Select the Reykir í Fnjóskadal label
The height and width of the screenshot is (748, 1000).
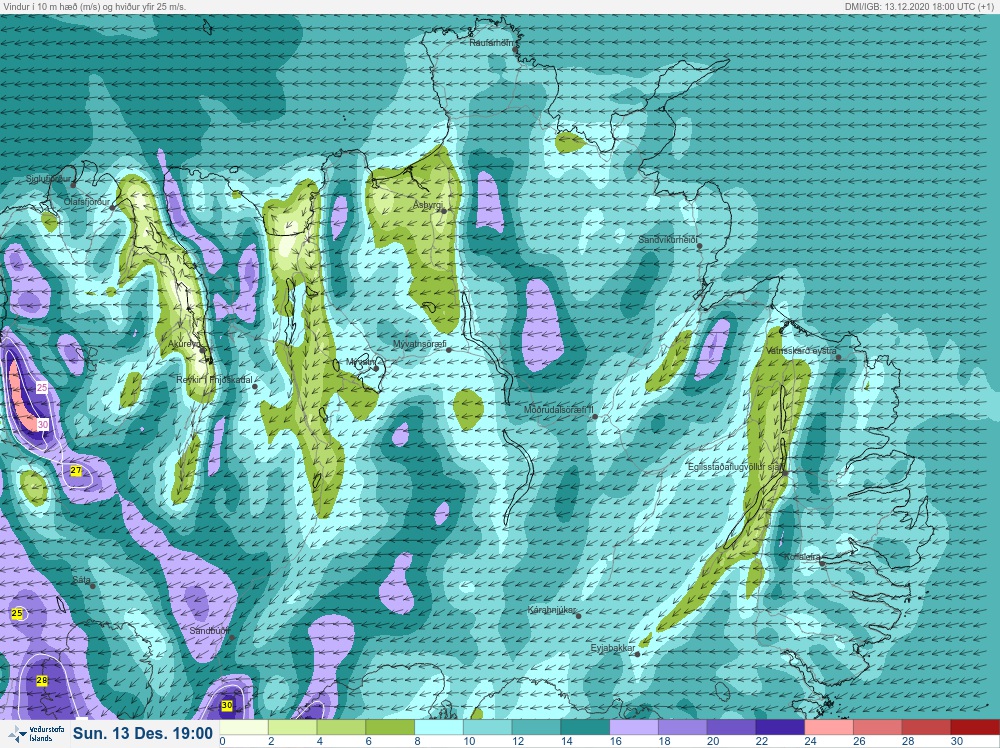point(214,380)
